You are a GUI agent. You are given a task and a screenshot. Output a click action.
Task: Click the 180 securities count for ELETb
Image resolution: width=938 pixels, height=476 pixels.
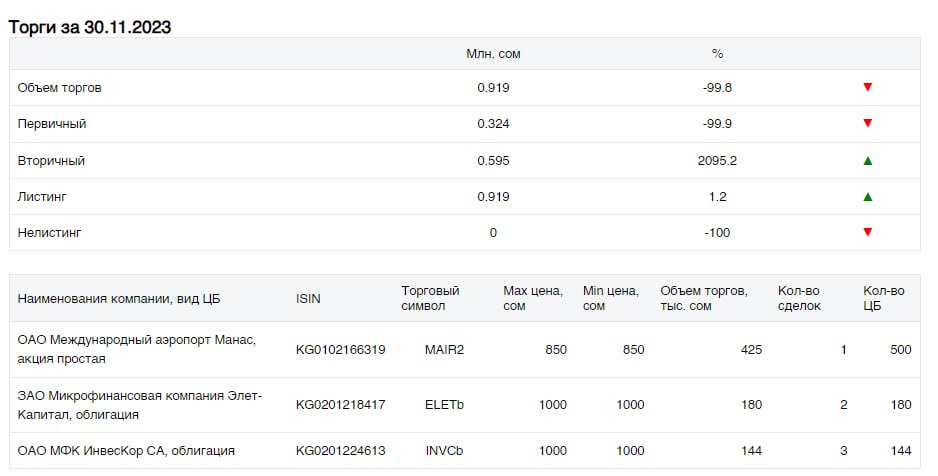(901, 405)
